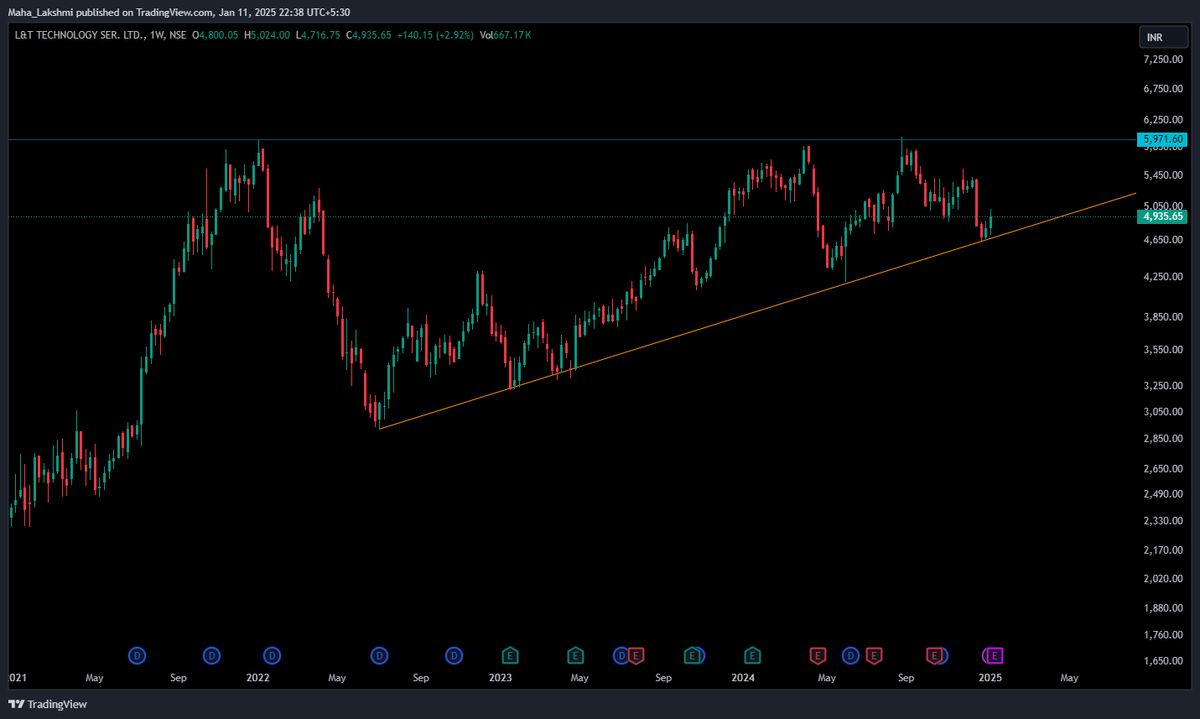Click the dividend marker between May and Sep 2021
Image resolution: width=1200 pixels, height=719 pixels.
point(137,655)
